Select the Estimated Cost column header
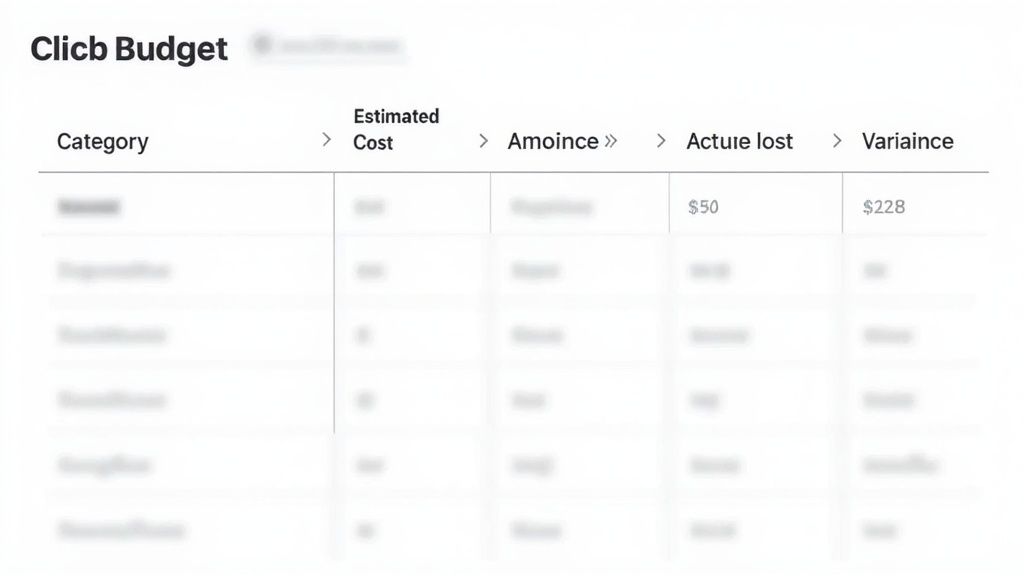This screenshot has height=576, width=1024. tap(395, 129)
